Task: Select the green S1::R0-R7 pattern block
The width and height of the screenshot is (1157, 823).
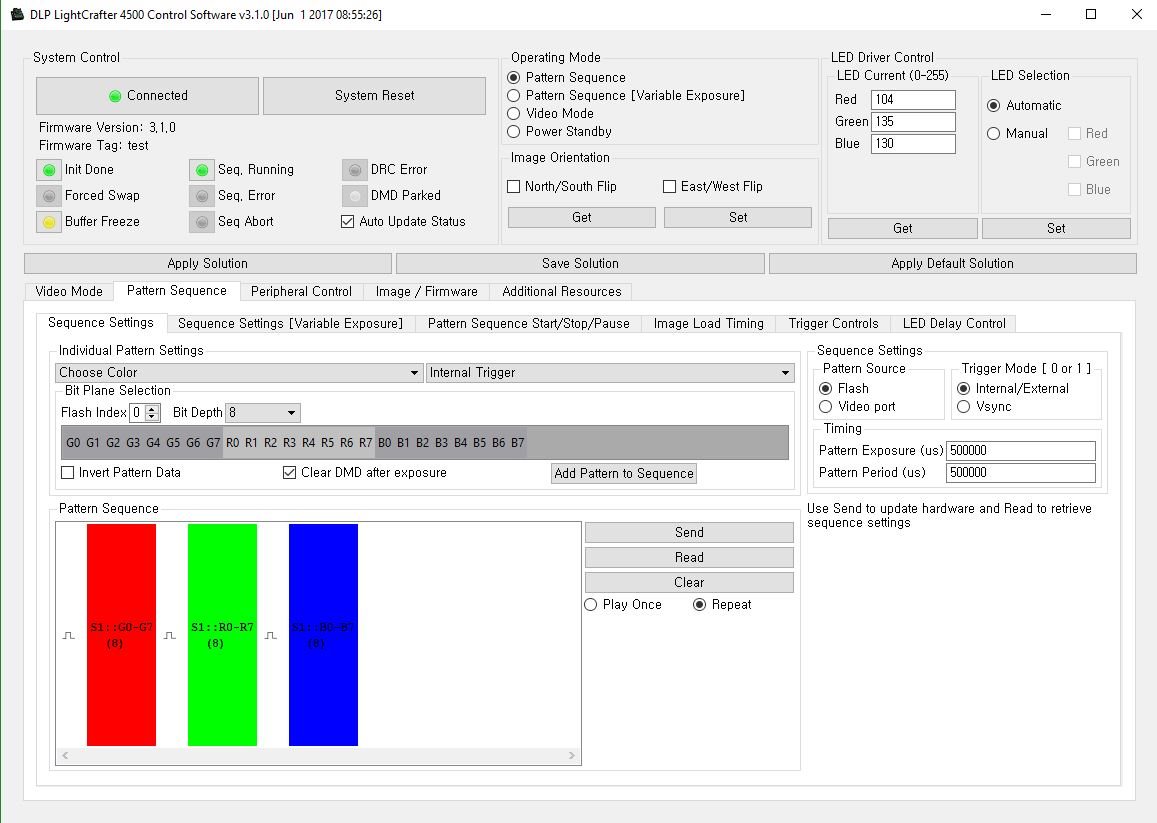Action: [222, 635]
